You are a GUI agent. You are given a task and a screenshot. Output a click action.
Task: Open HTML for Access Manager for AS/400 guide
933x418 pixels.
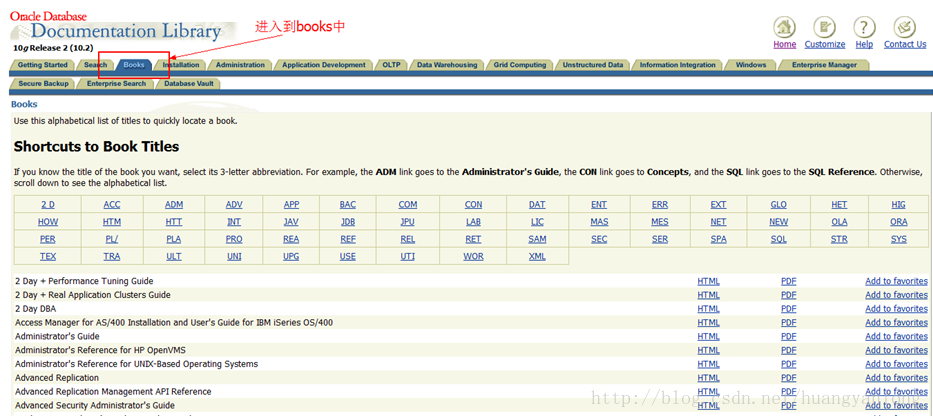pos(708,322)
